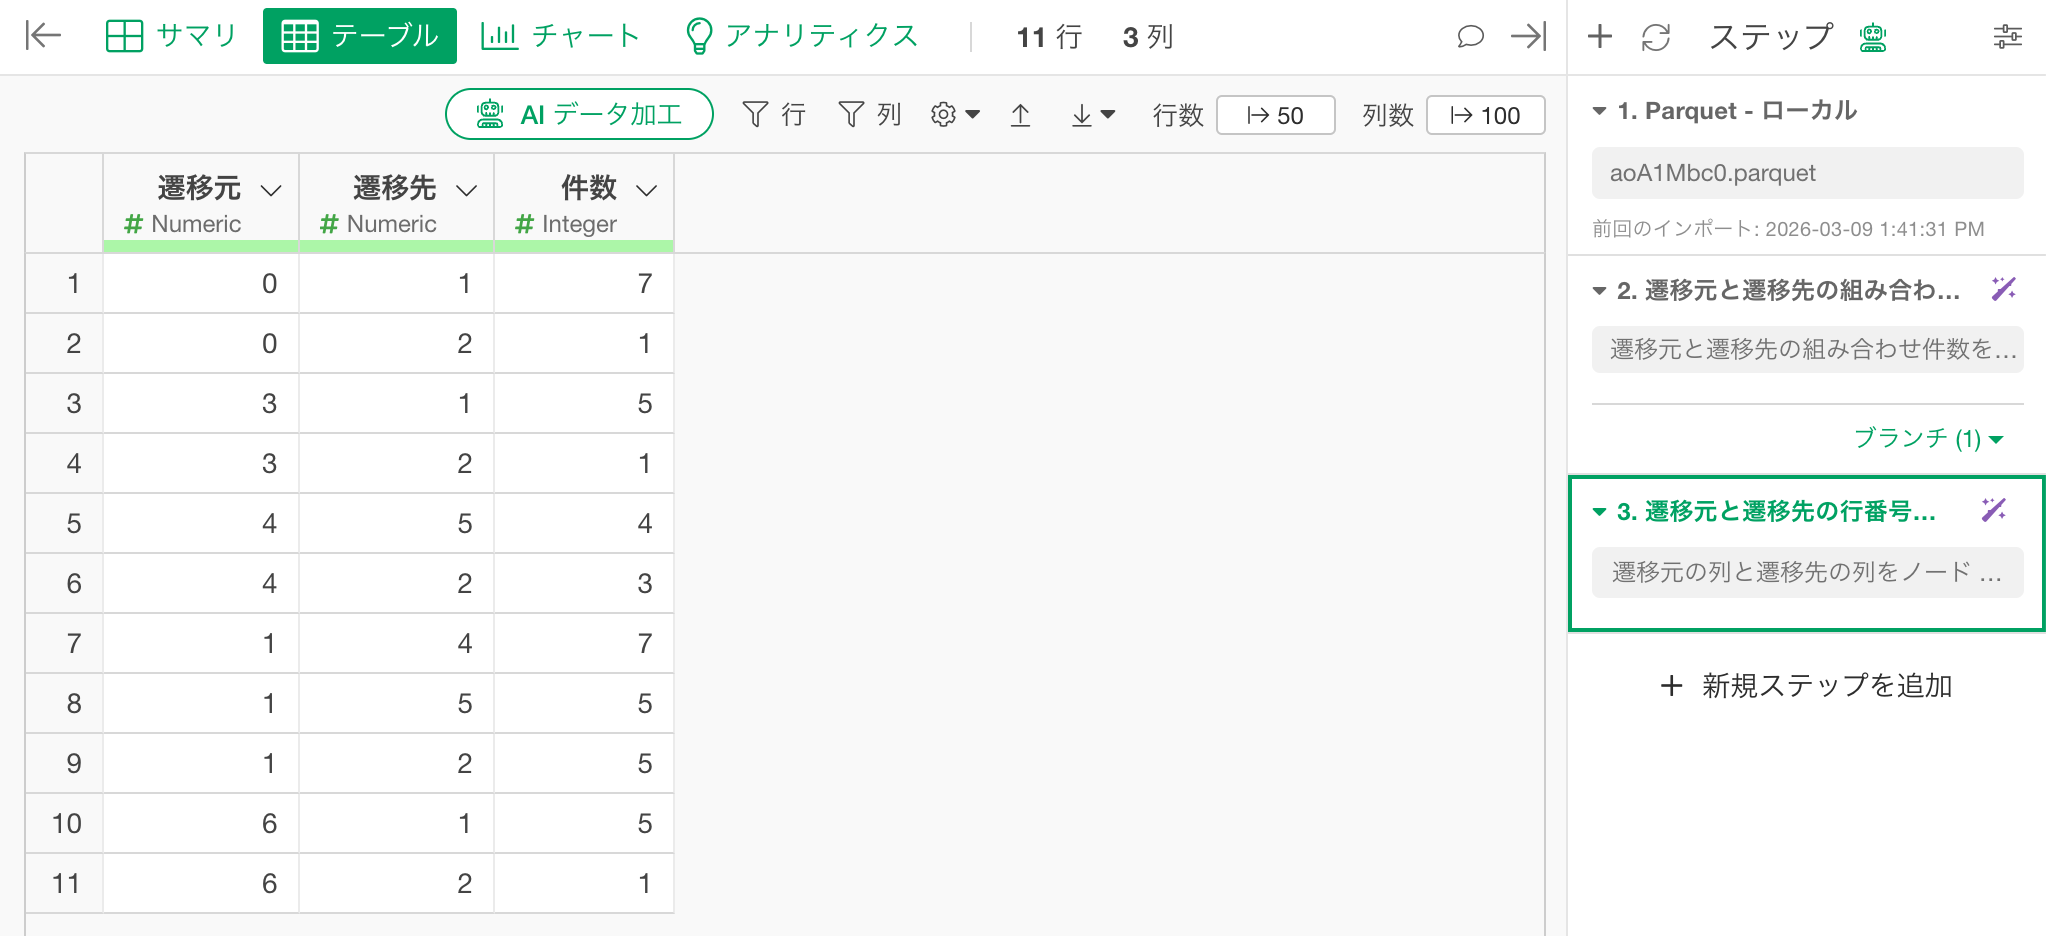Open step panel settings sliders icon
This screenshot has width=2046, height=936.
pos(2007,37)
